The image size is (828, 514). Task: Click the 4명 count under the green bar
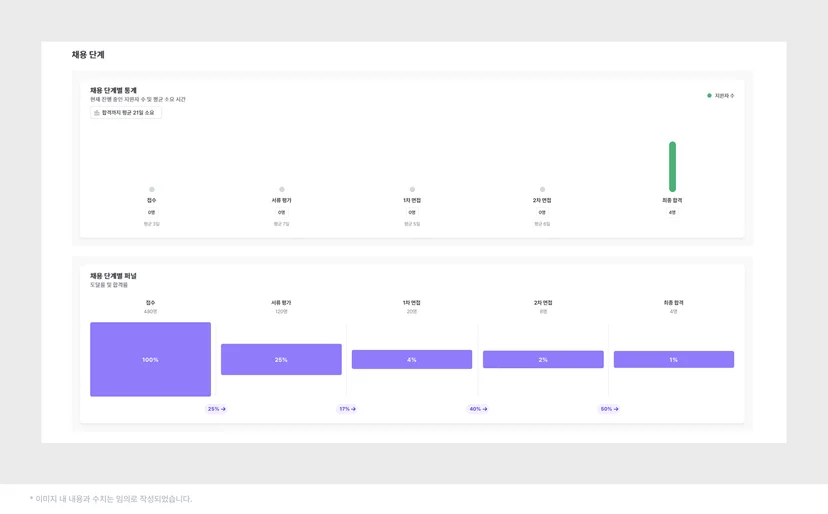point(672,212)
